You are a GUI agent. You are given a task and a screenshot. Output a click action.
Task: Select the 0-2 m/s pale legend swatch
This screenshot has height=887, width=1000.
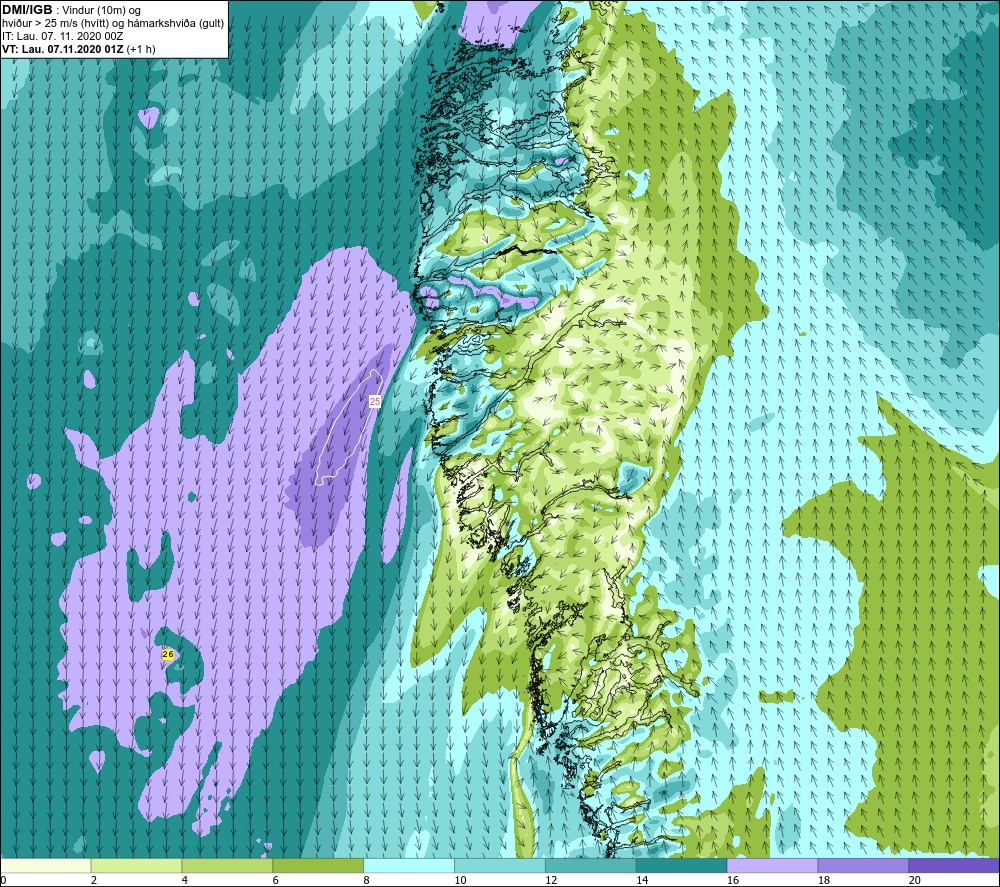(46, 865)
